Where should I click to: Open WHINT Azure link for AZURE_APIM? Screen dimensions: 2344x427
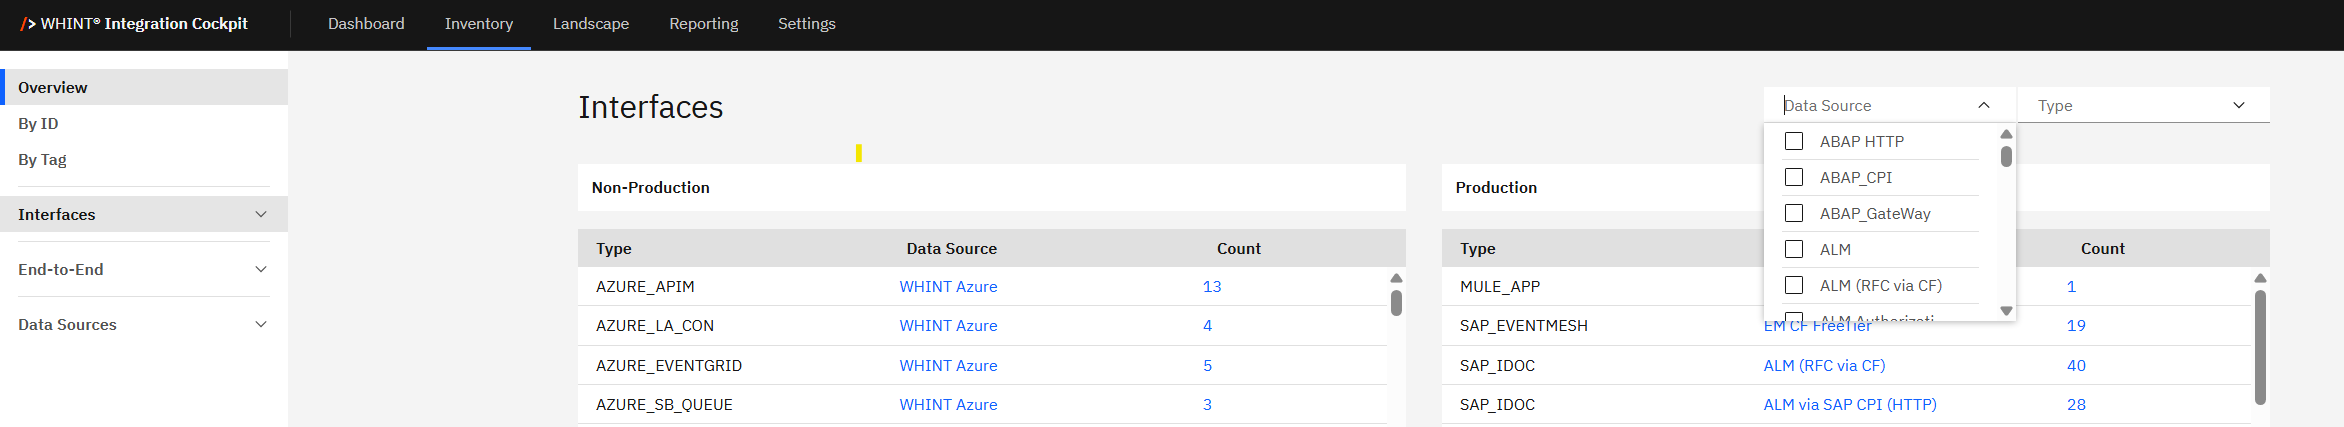pyautogui.click(x=948, y=287)
